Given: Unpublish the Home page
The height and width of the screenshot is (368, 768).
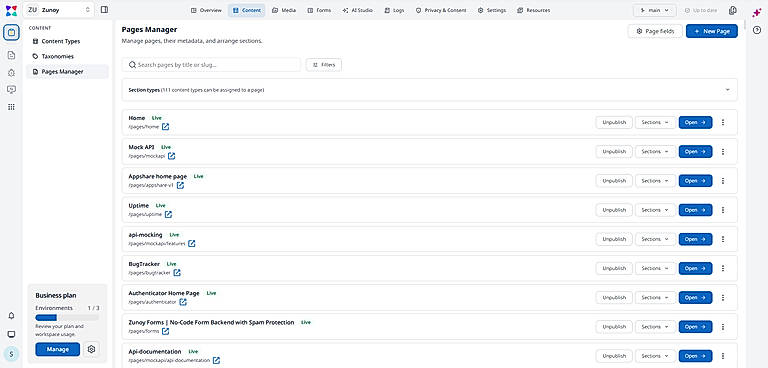Looking at the screenshot, I should pyautogui.click(x=614, y=123).
